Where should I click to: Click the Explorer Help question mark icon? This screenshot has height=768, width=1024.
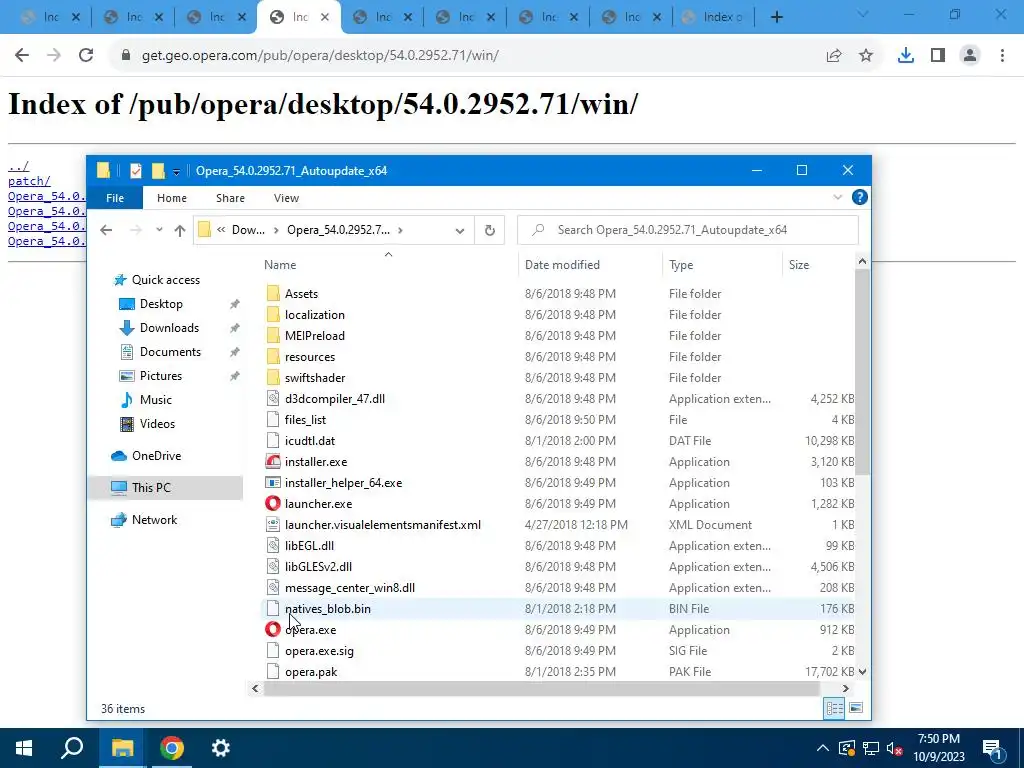tap(859, 197)
